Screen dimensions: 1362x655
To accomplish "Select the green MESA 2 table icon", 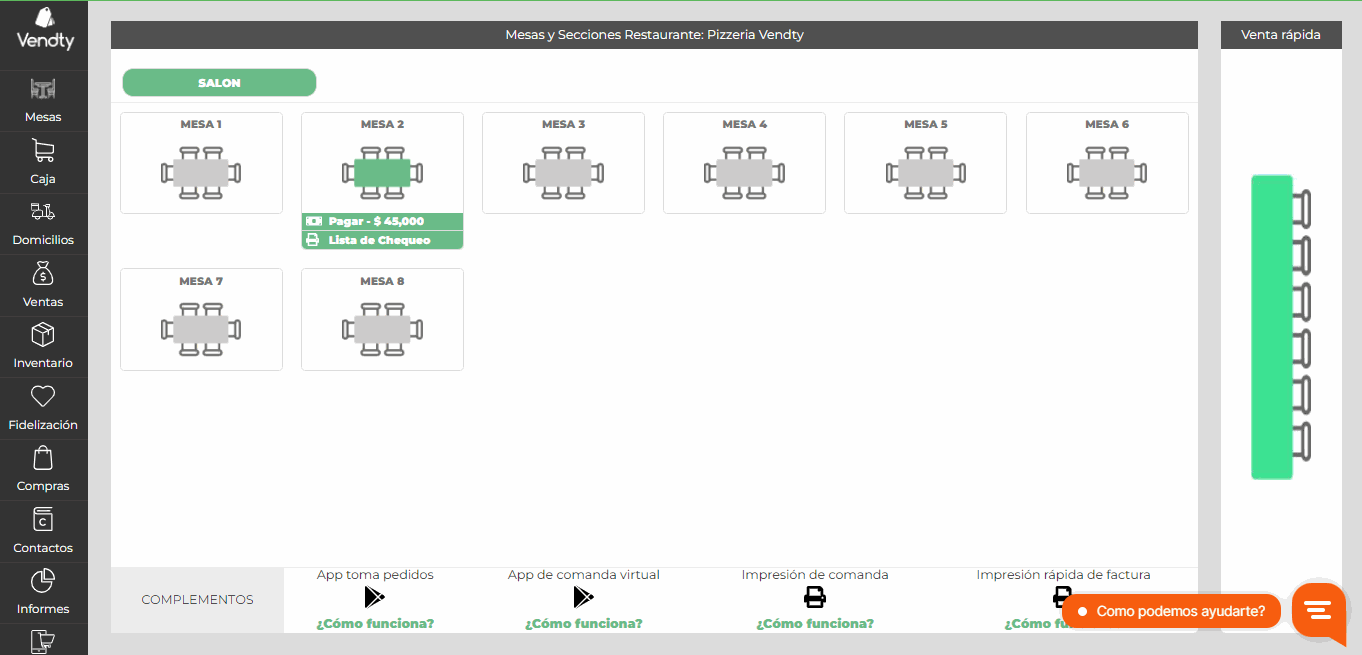I will coord(382,173).
